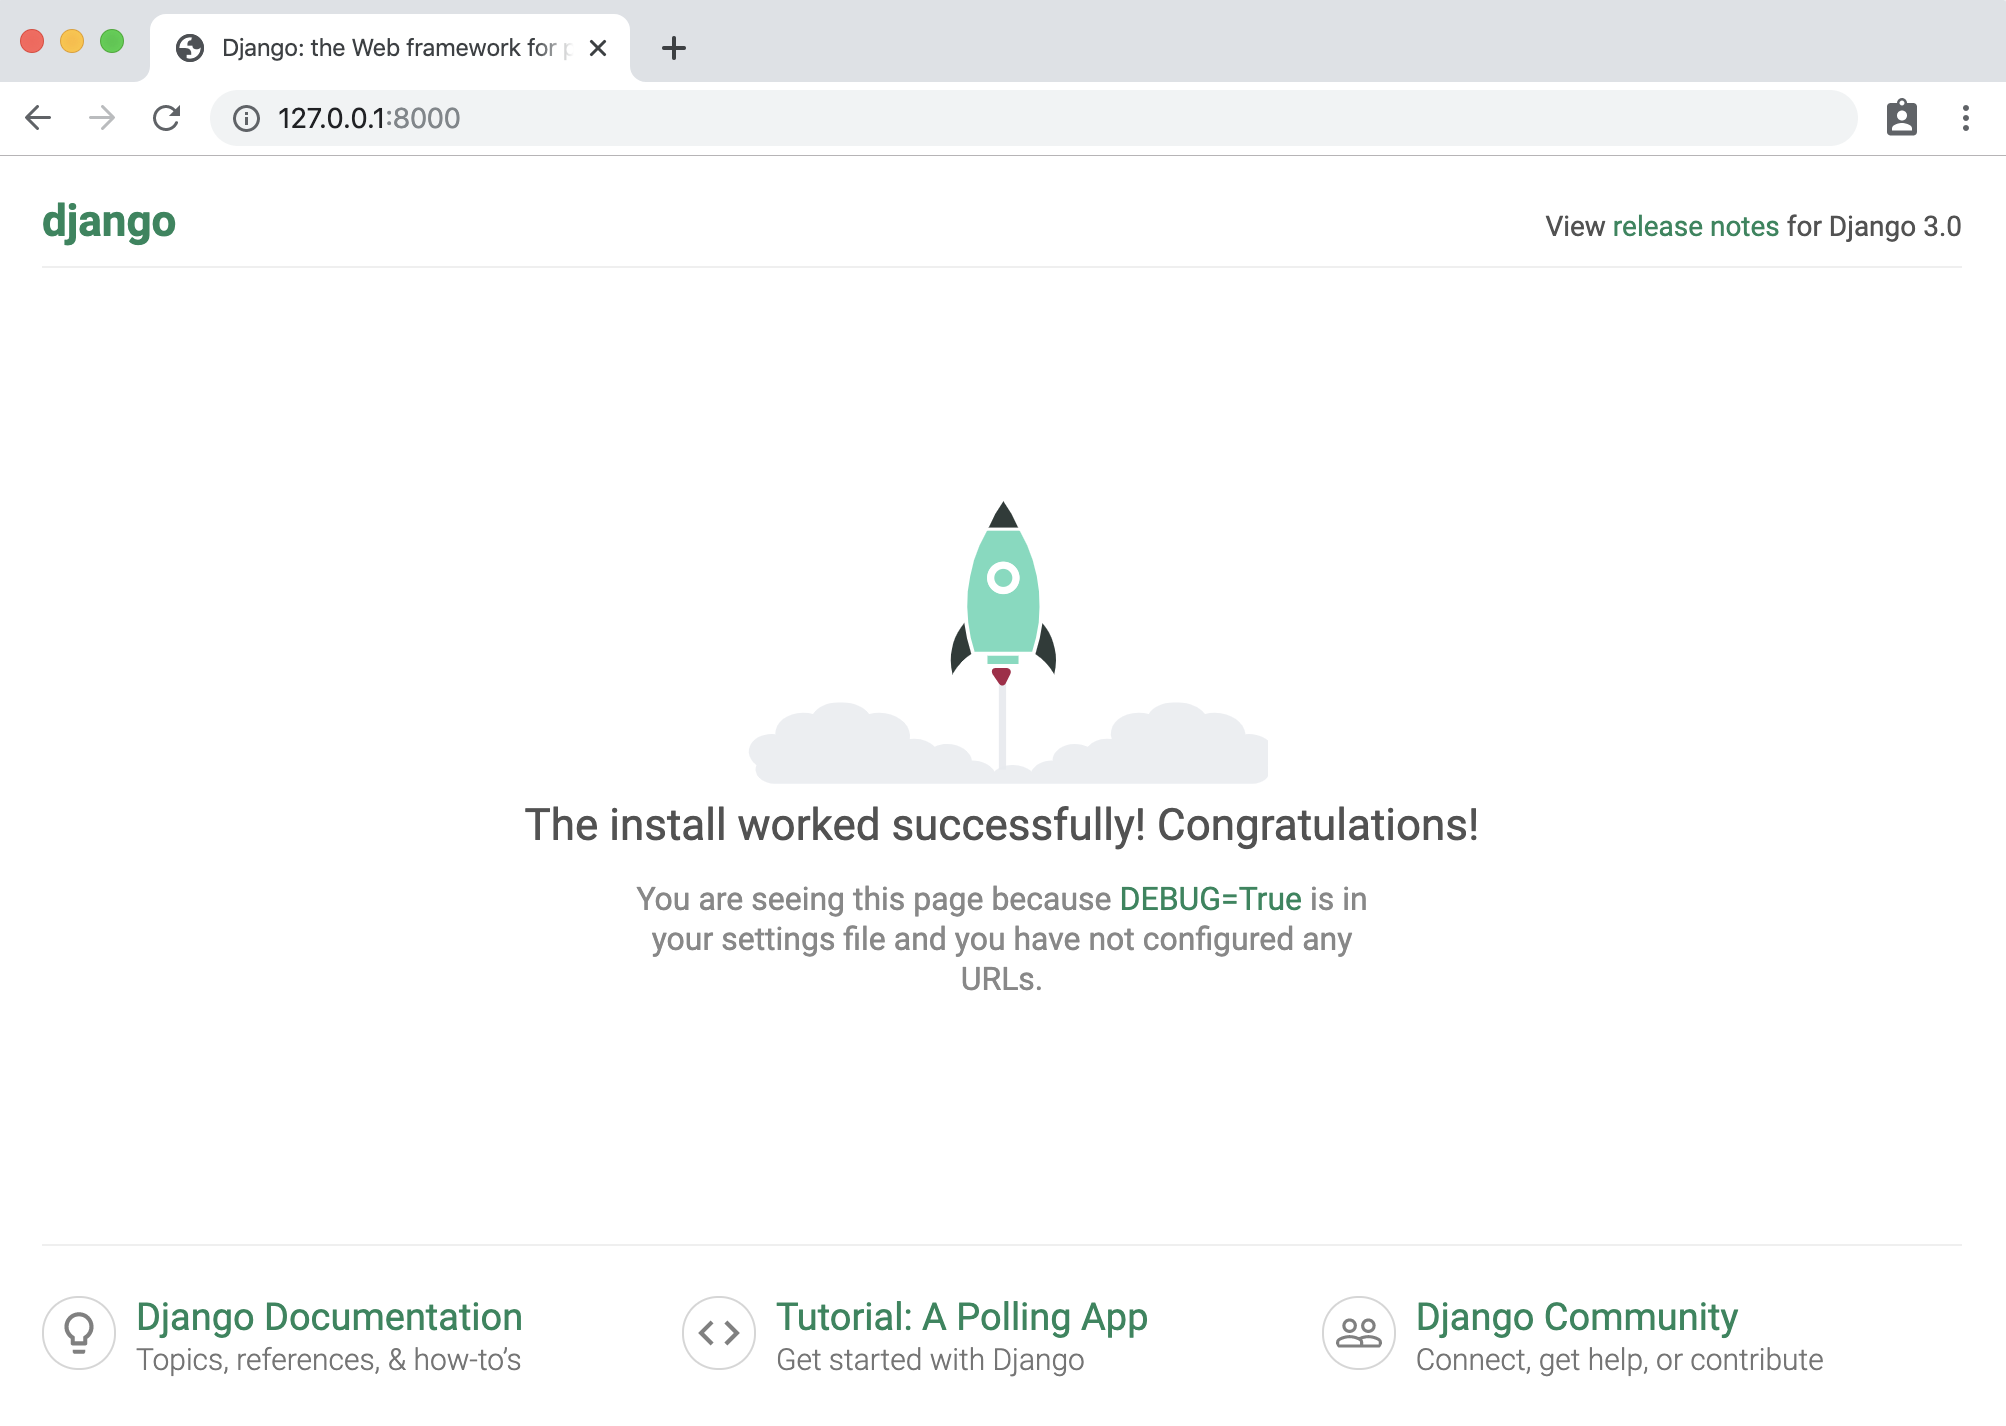Go forward to the next page
Viewport: 2006px width, 1426px height.
102,118
